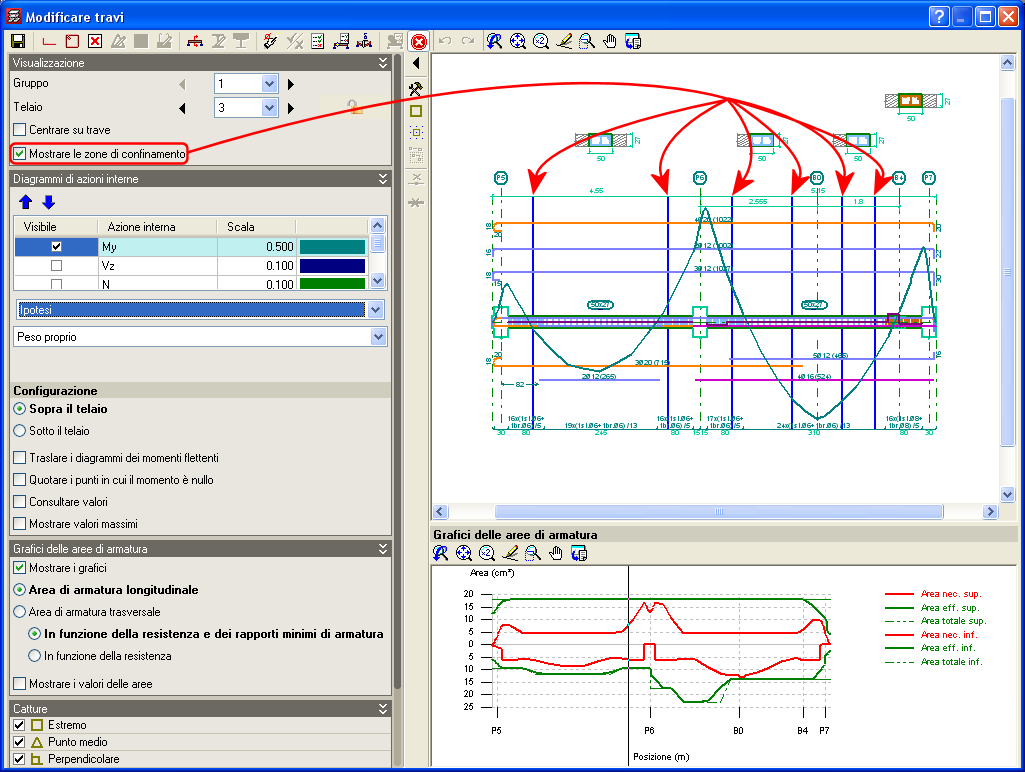Viewport: 1025px width, 772px height.
Task: Click the dark blue color swatch for Vz
Action: (332, 265)
